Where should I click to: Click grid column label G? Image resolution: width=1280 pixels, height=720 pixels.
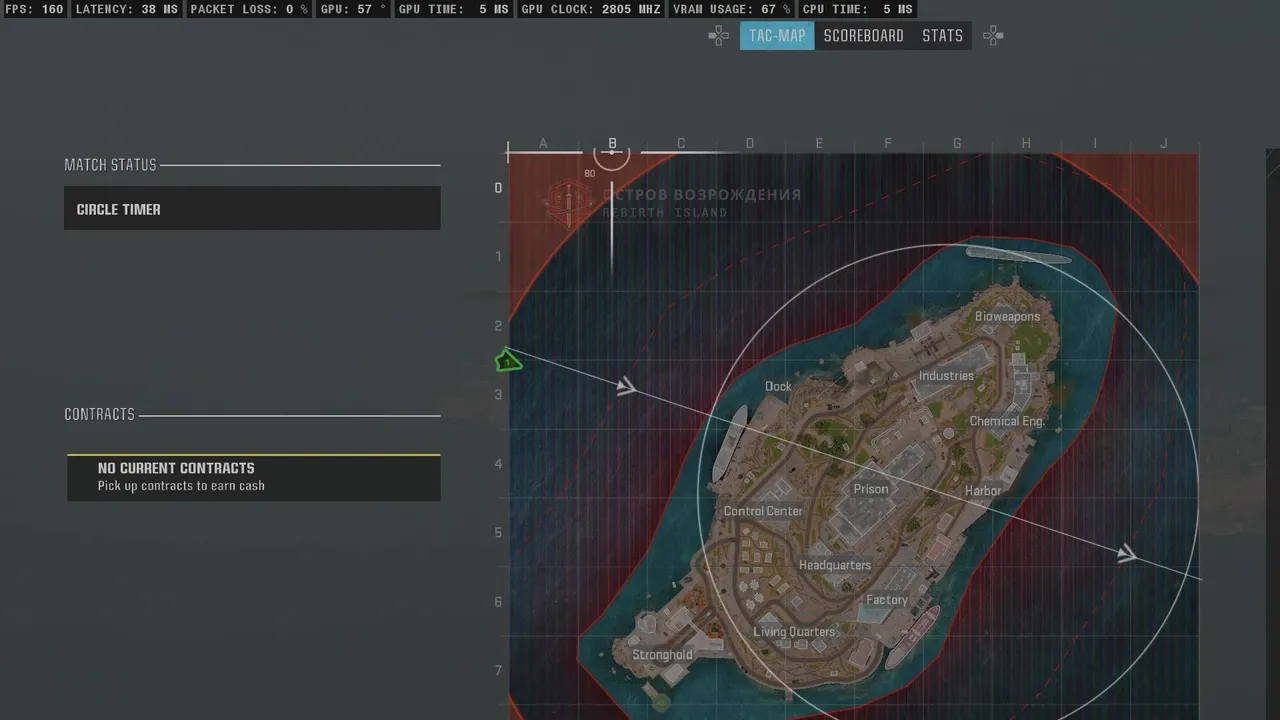[957, 143]
